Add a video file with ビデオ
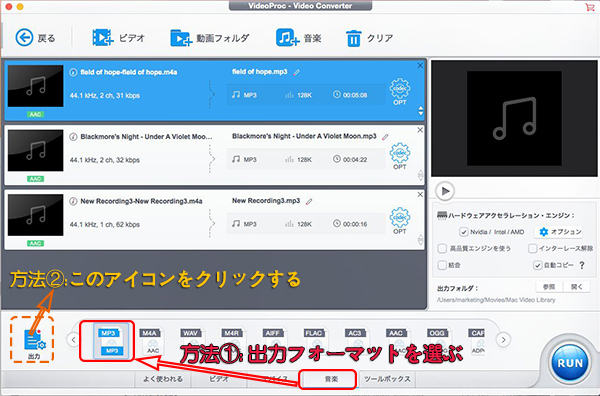Viewport: 600px width, 396px height. (119, 38)
